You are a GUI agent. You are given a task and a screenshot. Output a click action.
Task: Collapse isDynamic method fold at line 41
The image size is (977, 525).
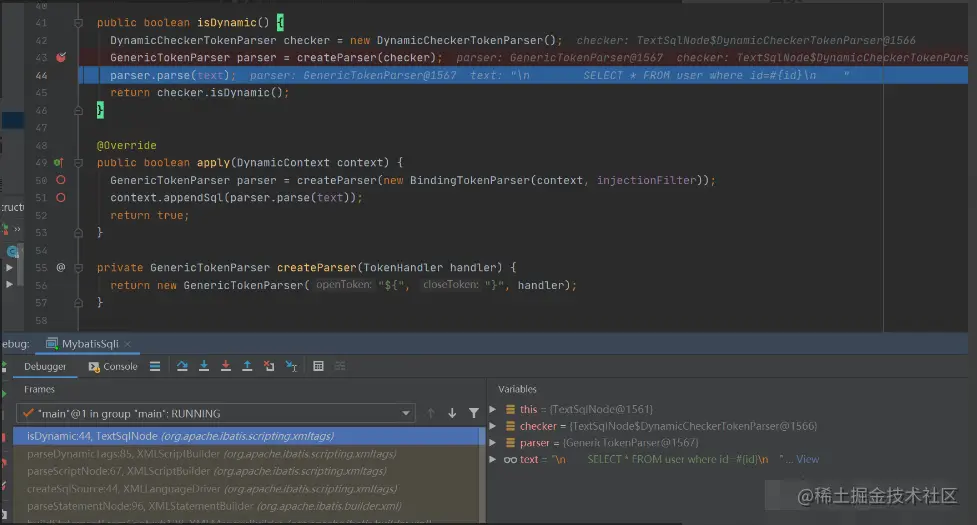pos(79,23)
